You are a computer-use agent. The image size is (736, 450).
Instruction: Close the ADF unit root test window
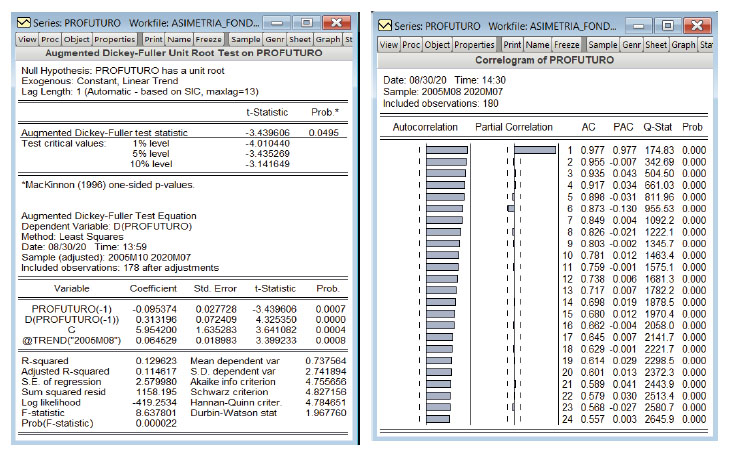pyautogui.click(x=337, y=23)
